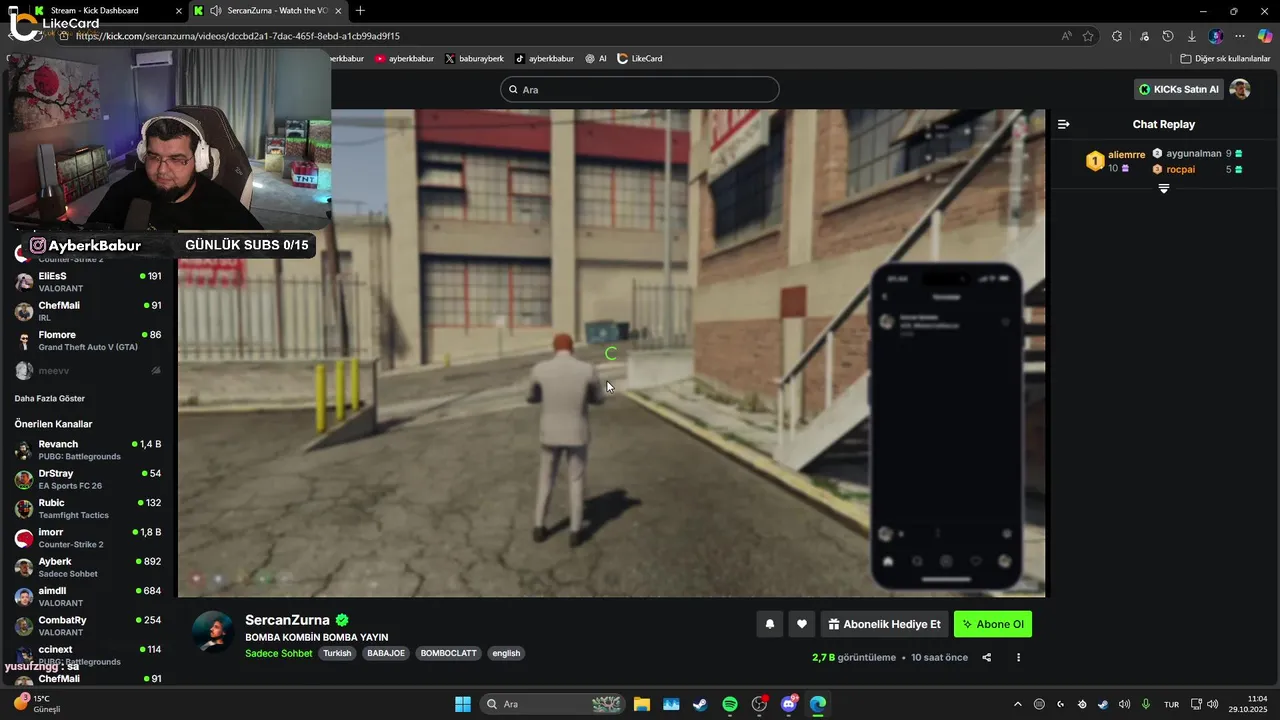This screenshot has width=1280, height=720.
Task: Click the Turkish tag
Action: coord(337,653)
